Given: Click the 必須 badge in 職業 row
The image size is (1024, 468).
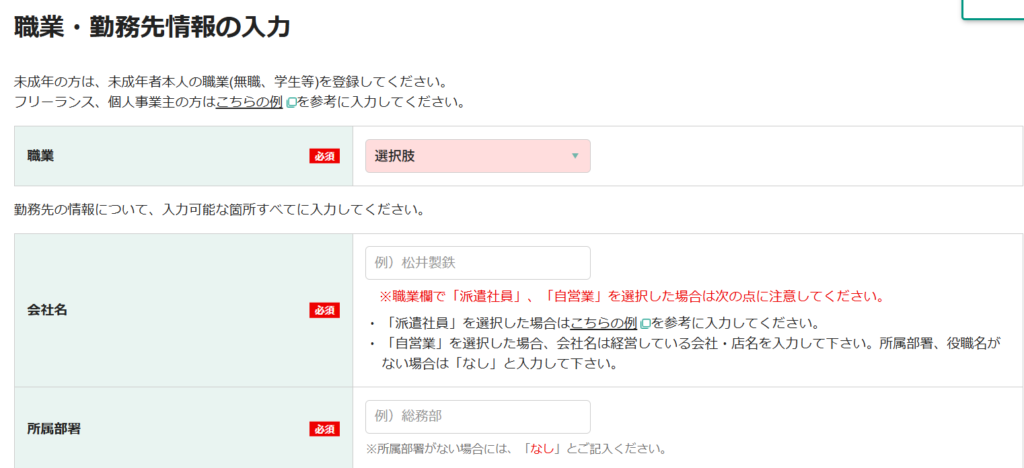Looking at the screenshot, I should coord(325,156).
